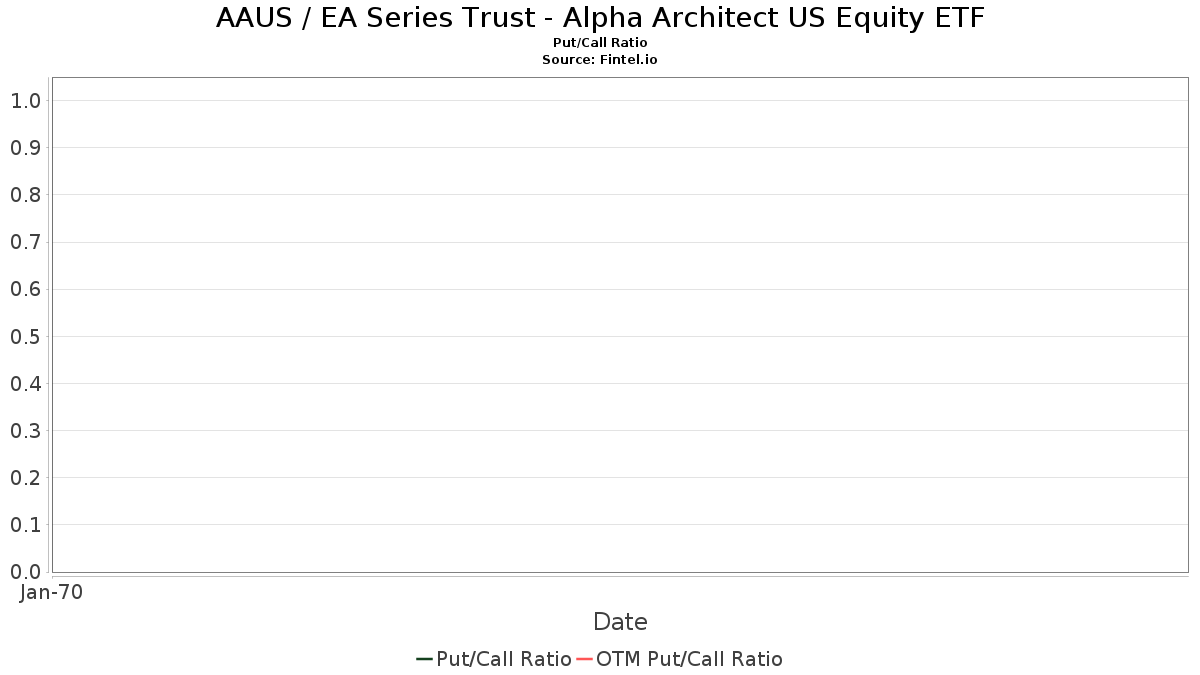Click the Jan-70 x-axis tick label

tap(51, 592)
